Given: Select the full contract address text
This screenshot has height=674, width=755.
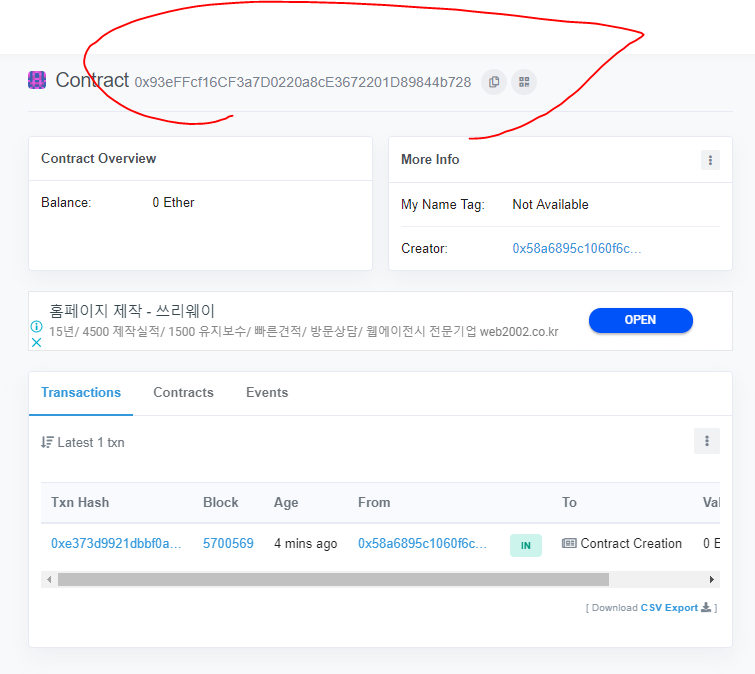Looking at the screenshot, I should tap(303, 82).
